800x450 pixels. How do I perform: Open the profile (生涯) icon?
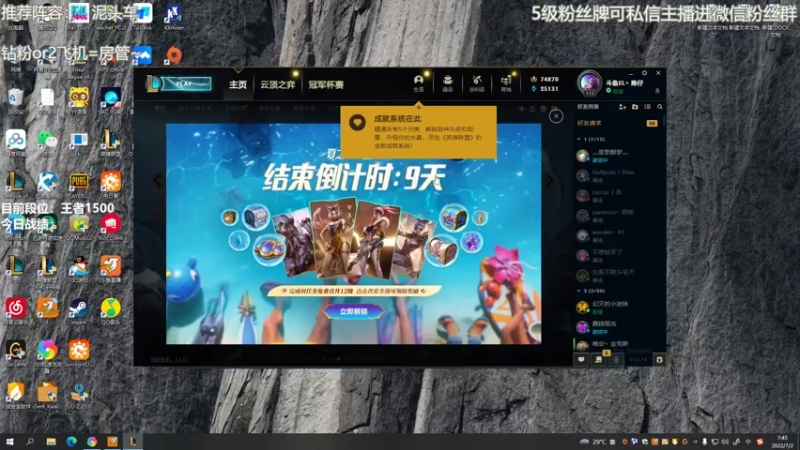(x=418, y=83)
